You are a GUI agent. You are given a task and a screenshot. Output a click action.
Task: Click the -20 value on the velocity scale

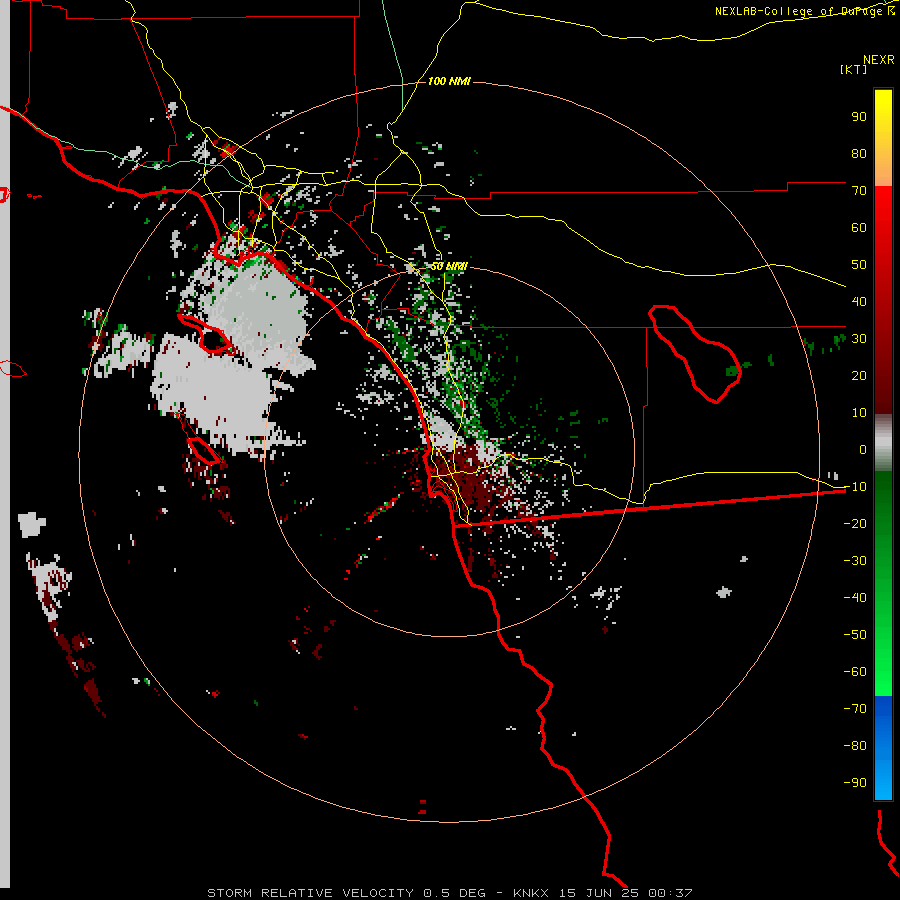pos(855,524)
